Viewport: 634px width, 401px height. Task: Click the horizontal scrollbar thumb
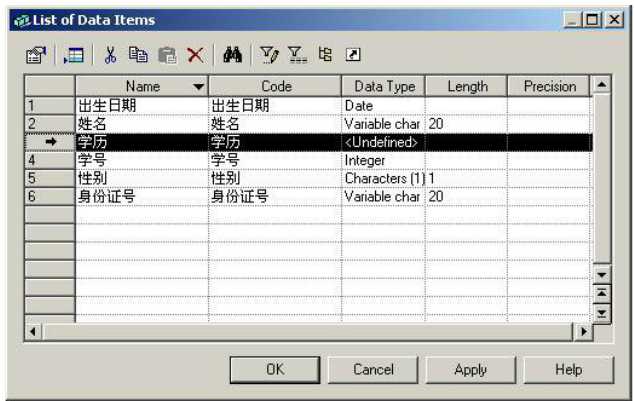click(307, 331)
